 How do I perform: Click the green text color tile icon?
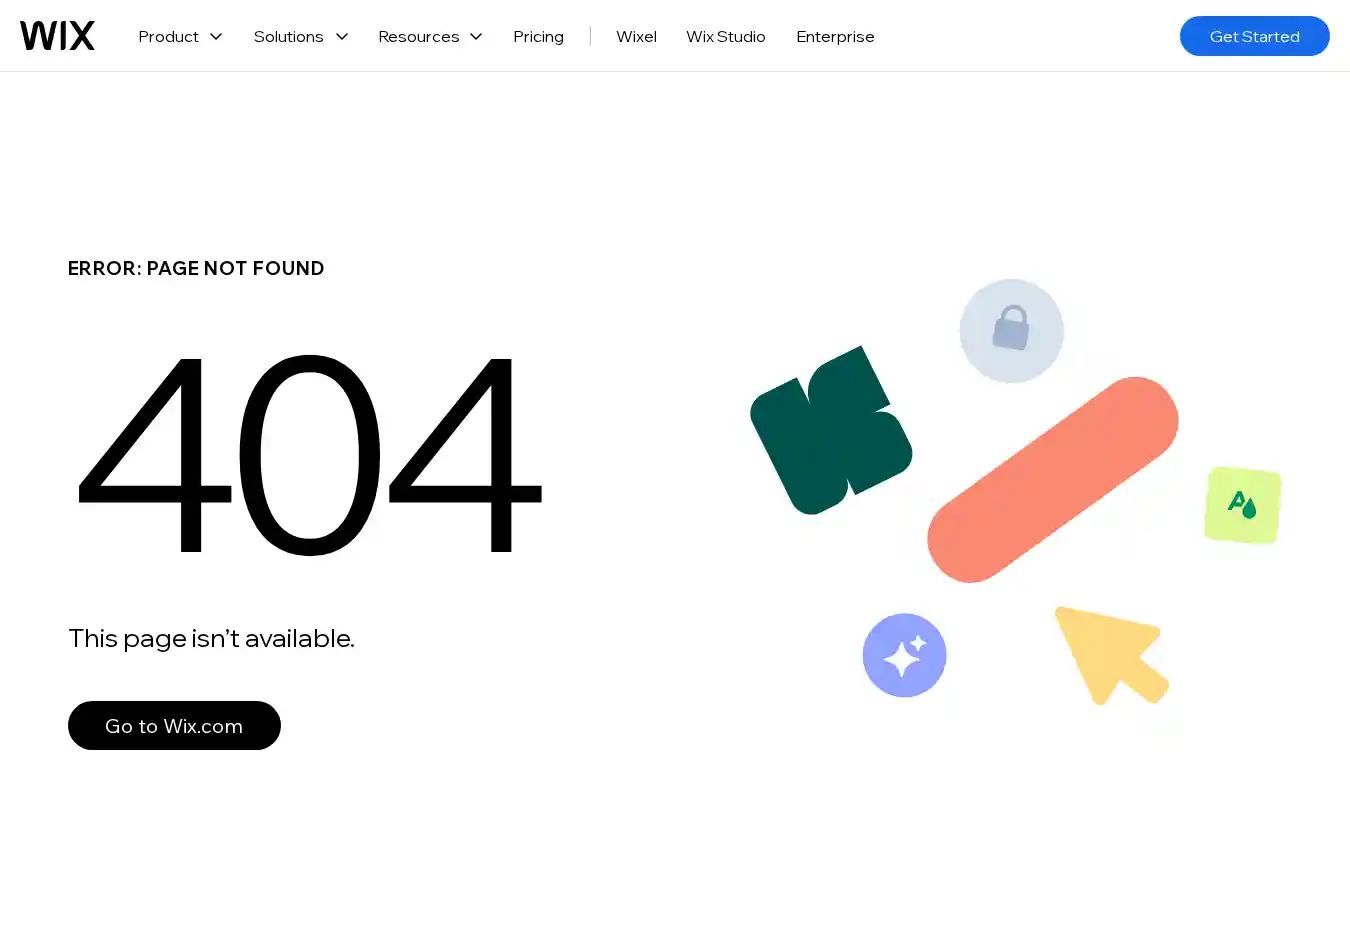[1242, 505]
